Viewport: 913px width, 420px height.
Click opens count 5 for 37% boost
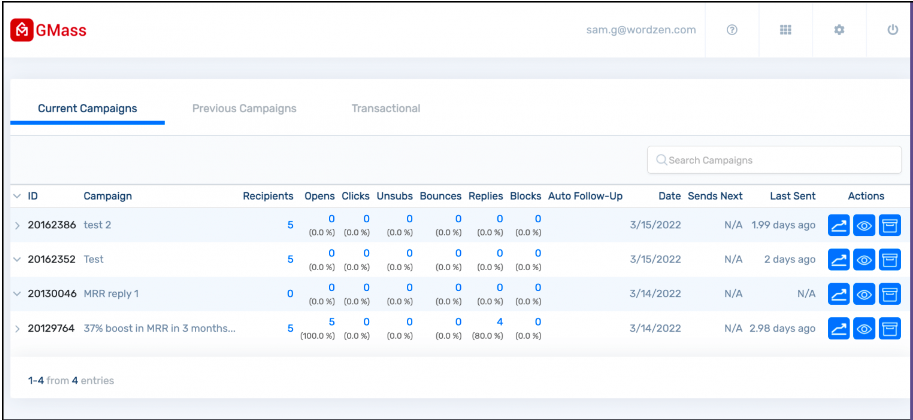point(331,322)
